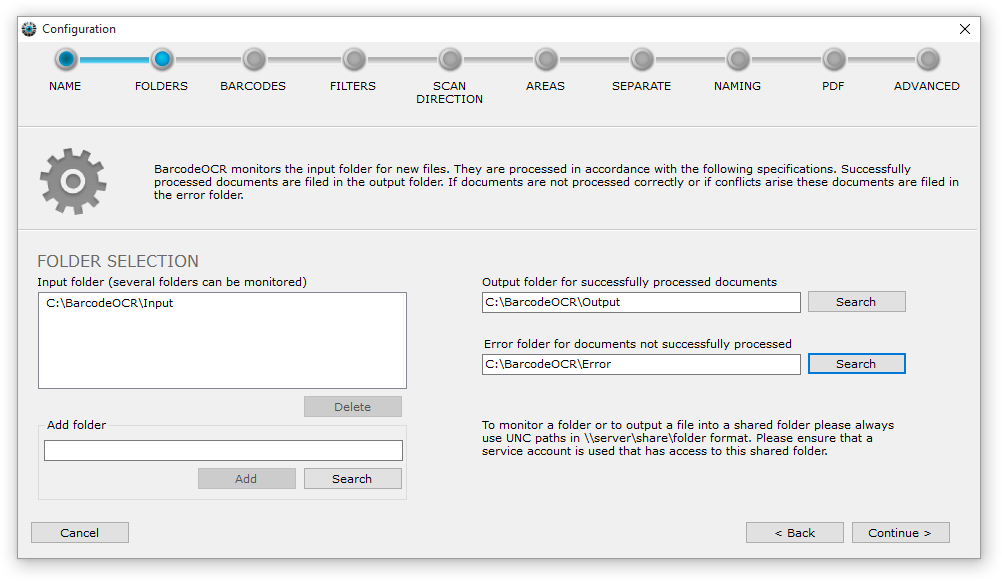1002x581 pixels.
Task: Click the PDF step label
Action: click(x=833, y=86)
